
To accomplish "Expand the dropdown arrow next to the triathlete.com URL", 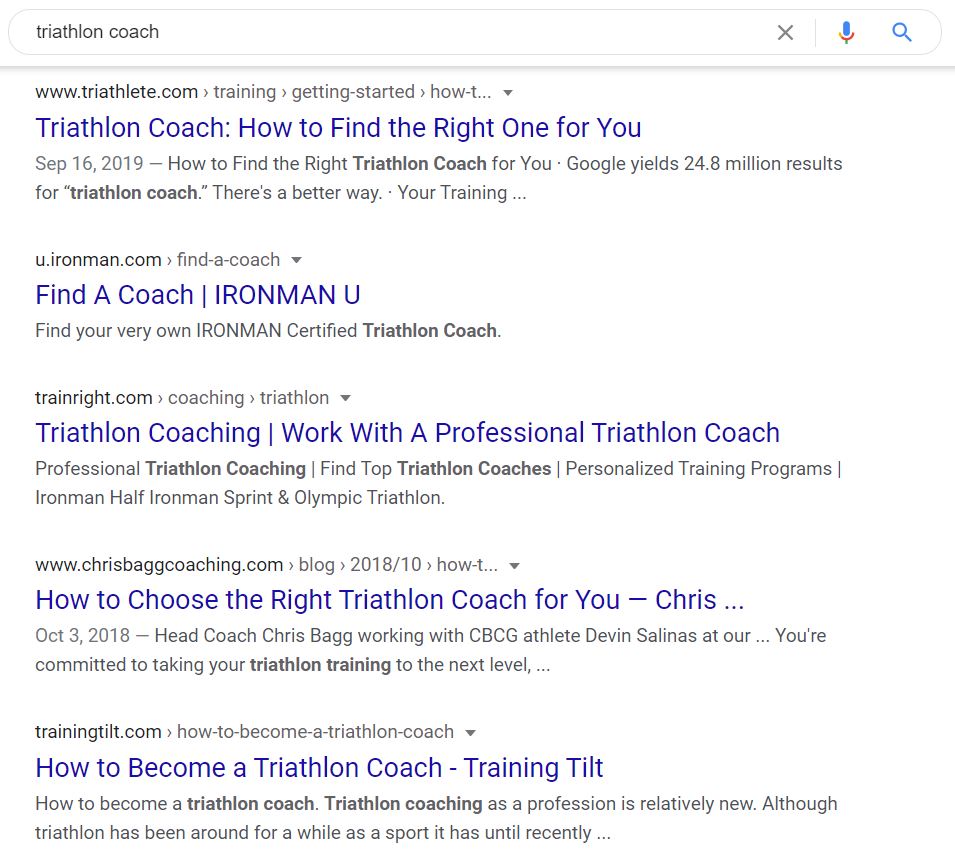I will point(507,93).
